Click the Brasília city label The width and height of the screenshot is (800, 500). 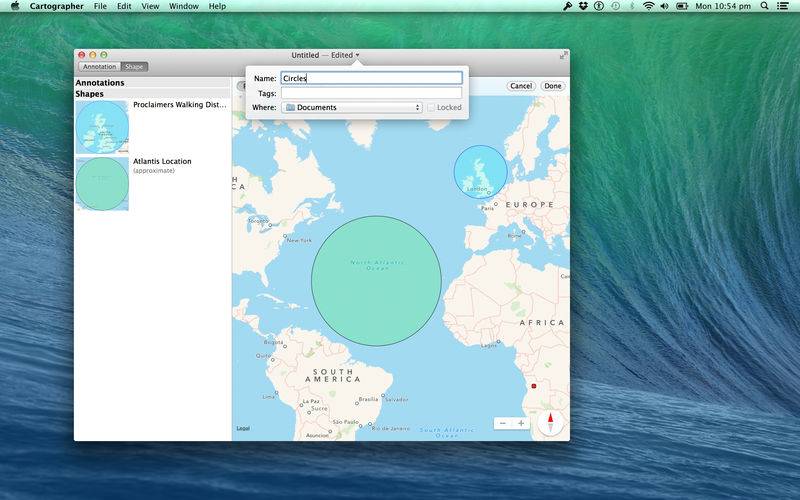368,399
